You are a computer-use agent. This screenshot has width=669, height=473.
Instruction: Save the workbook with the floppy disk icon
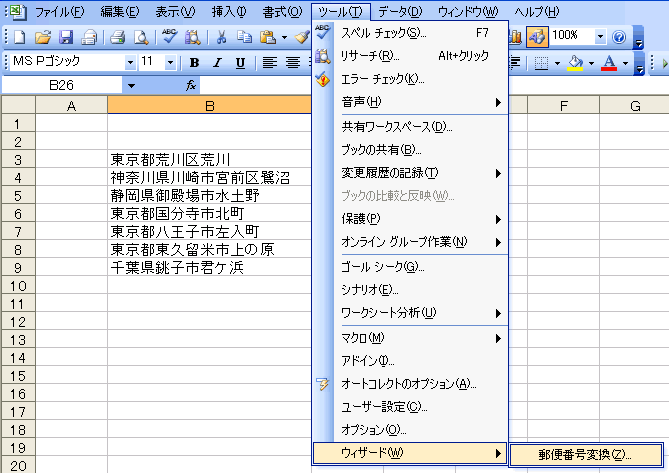66,37
